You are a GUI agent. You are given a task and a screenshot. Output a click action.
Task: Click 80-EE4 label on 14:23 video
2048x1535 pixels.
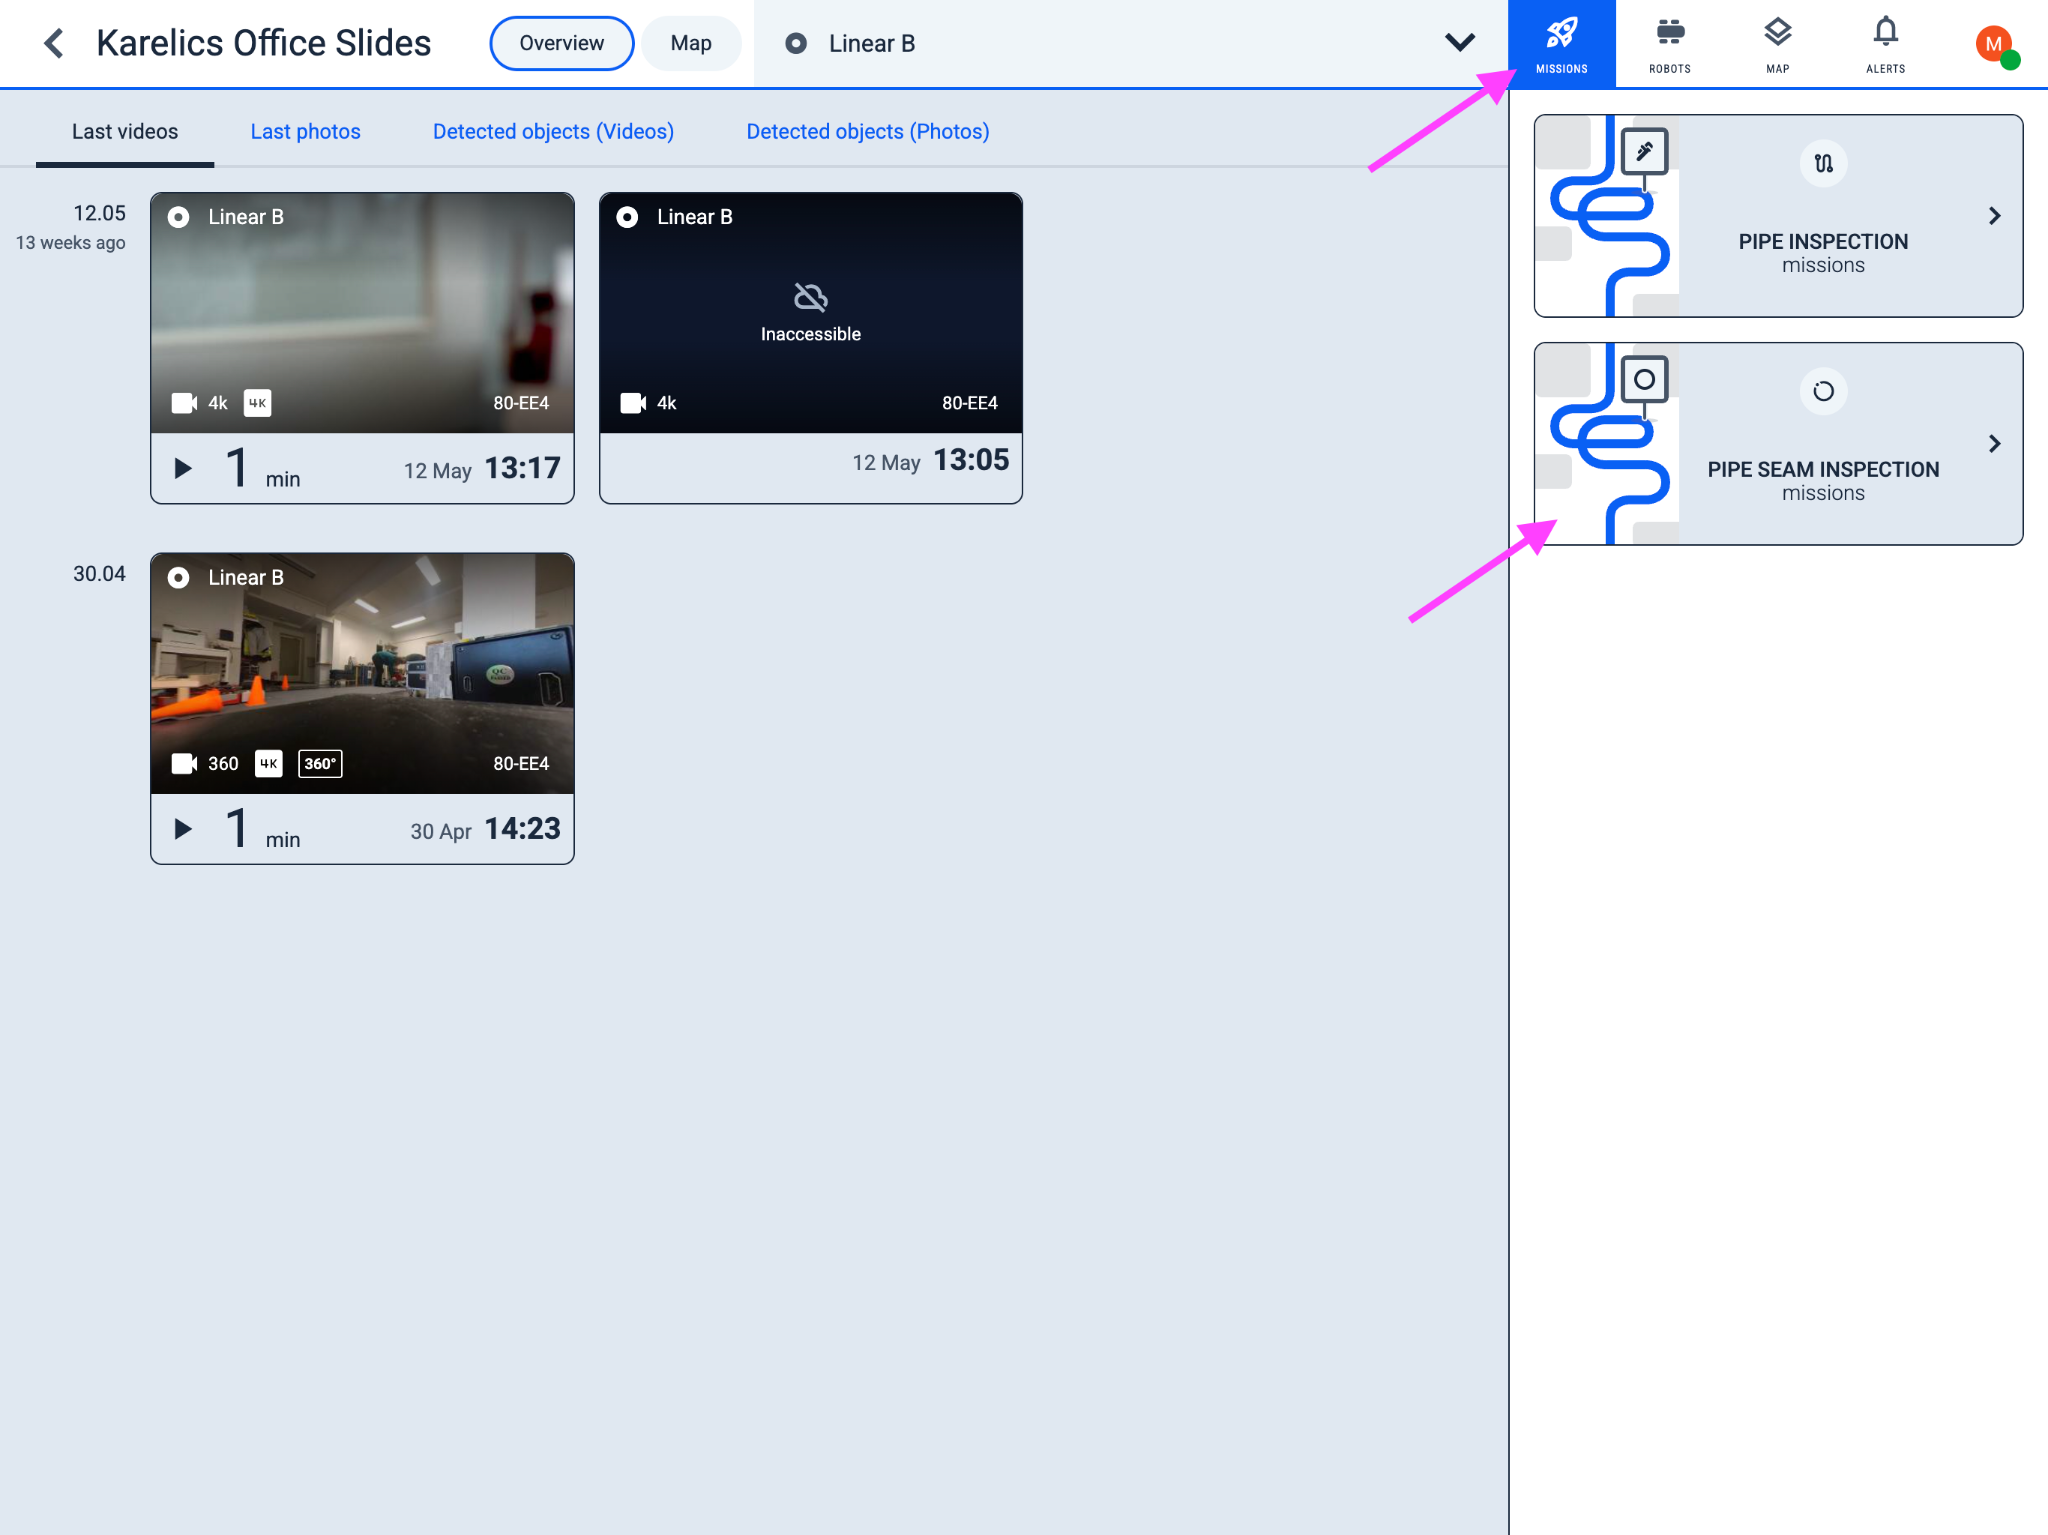pos(521,763)
